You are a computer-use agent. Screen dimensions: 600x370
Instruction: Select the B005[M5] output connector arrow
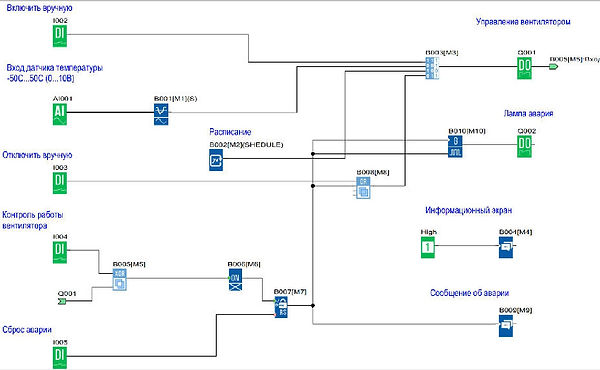click(x=553, y=67)
